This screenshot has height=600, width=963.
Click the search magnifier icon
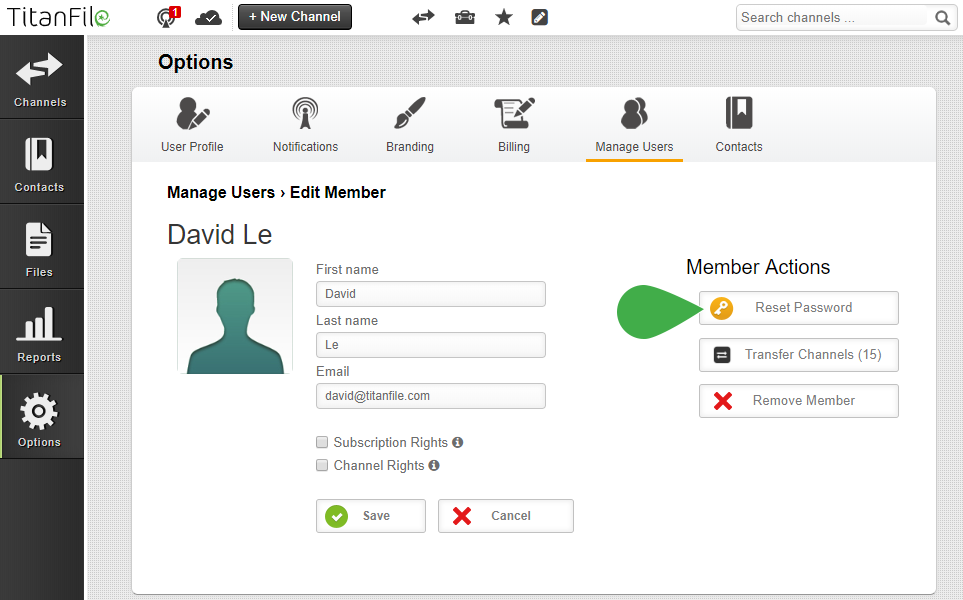(x=942, y=17)
